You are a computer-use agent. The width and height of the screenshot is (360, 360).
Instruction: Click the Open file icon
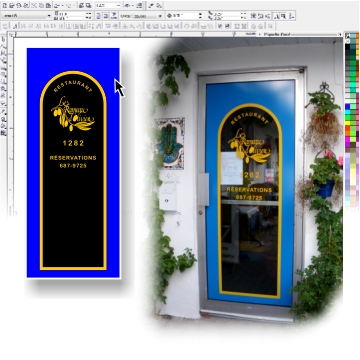11,6
